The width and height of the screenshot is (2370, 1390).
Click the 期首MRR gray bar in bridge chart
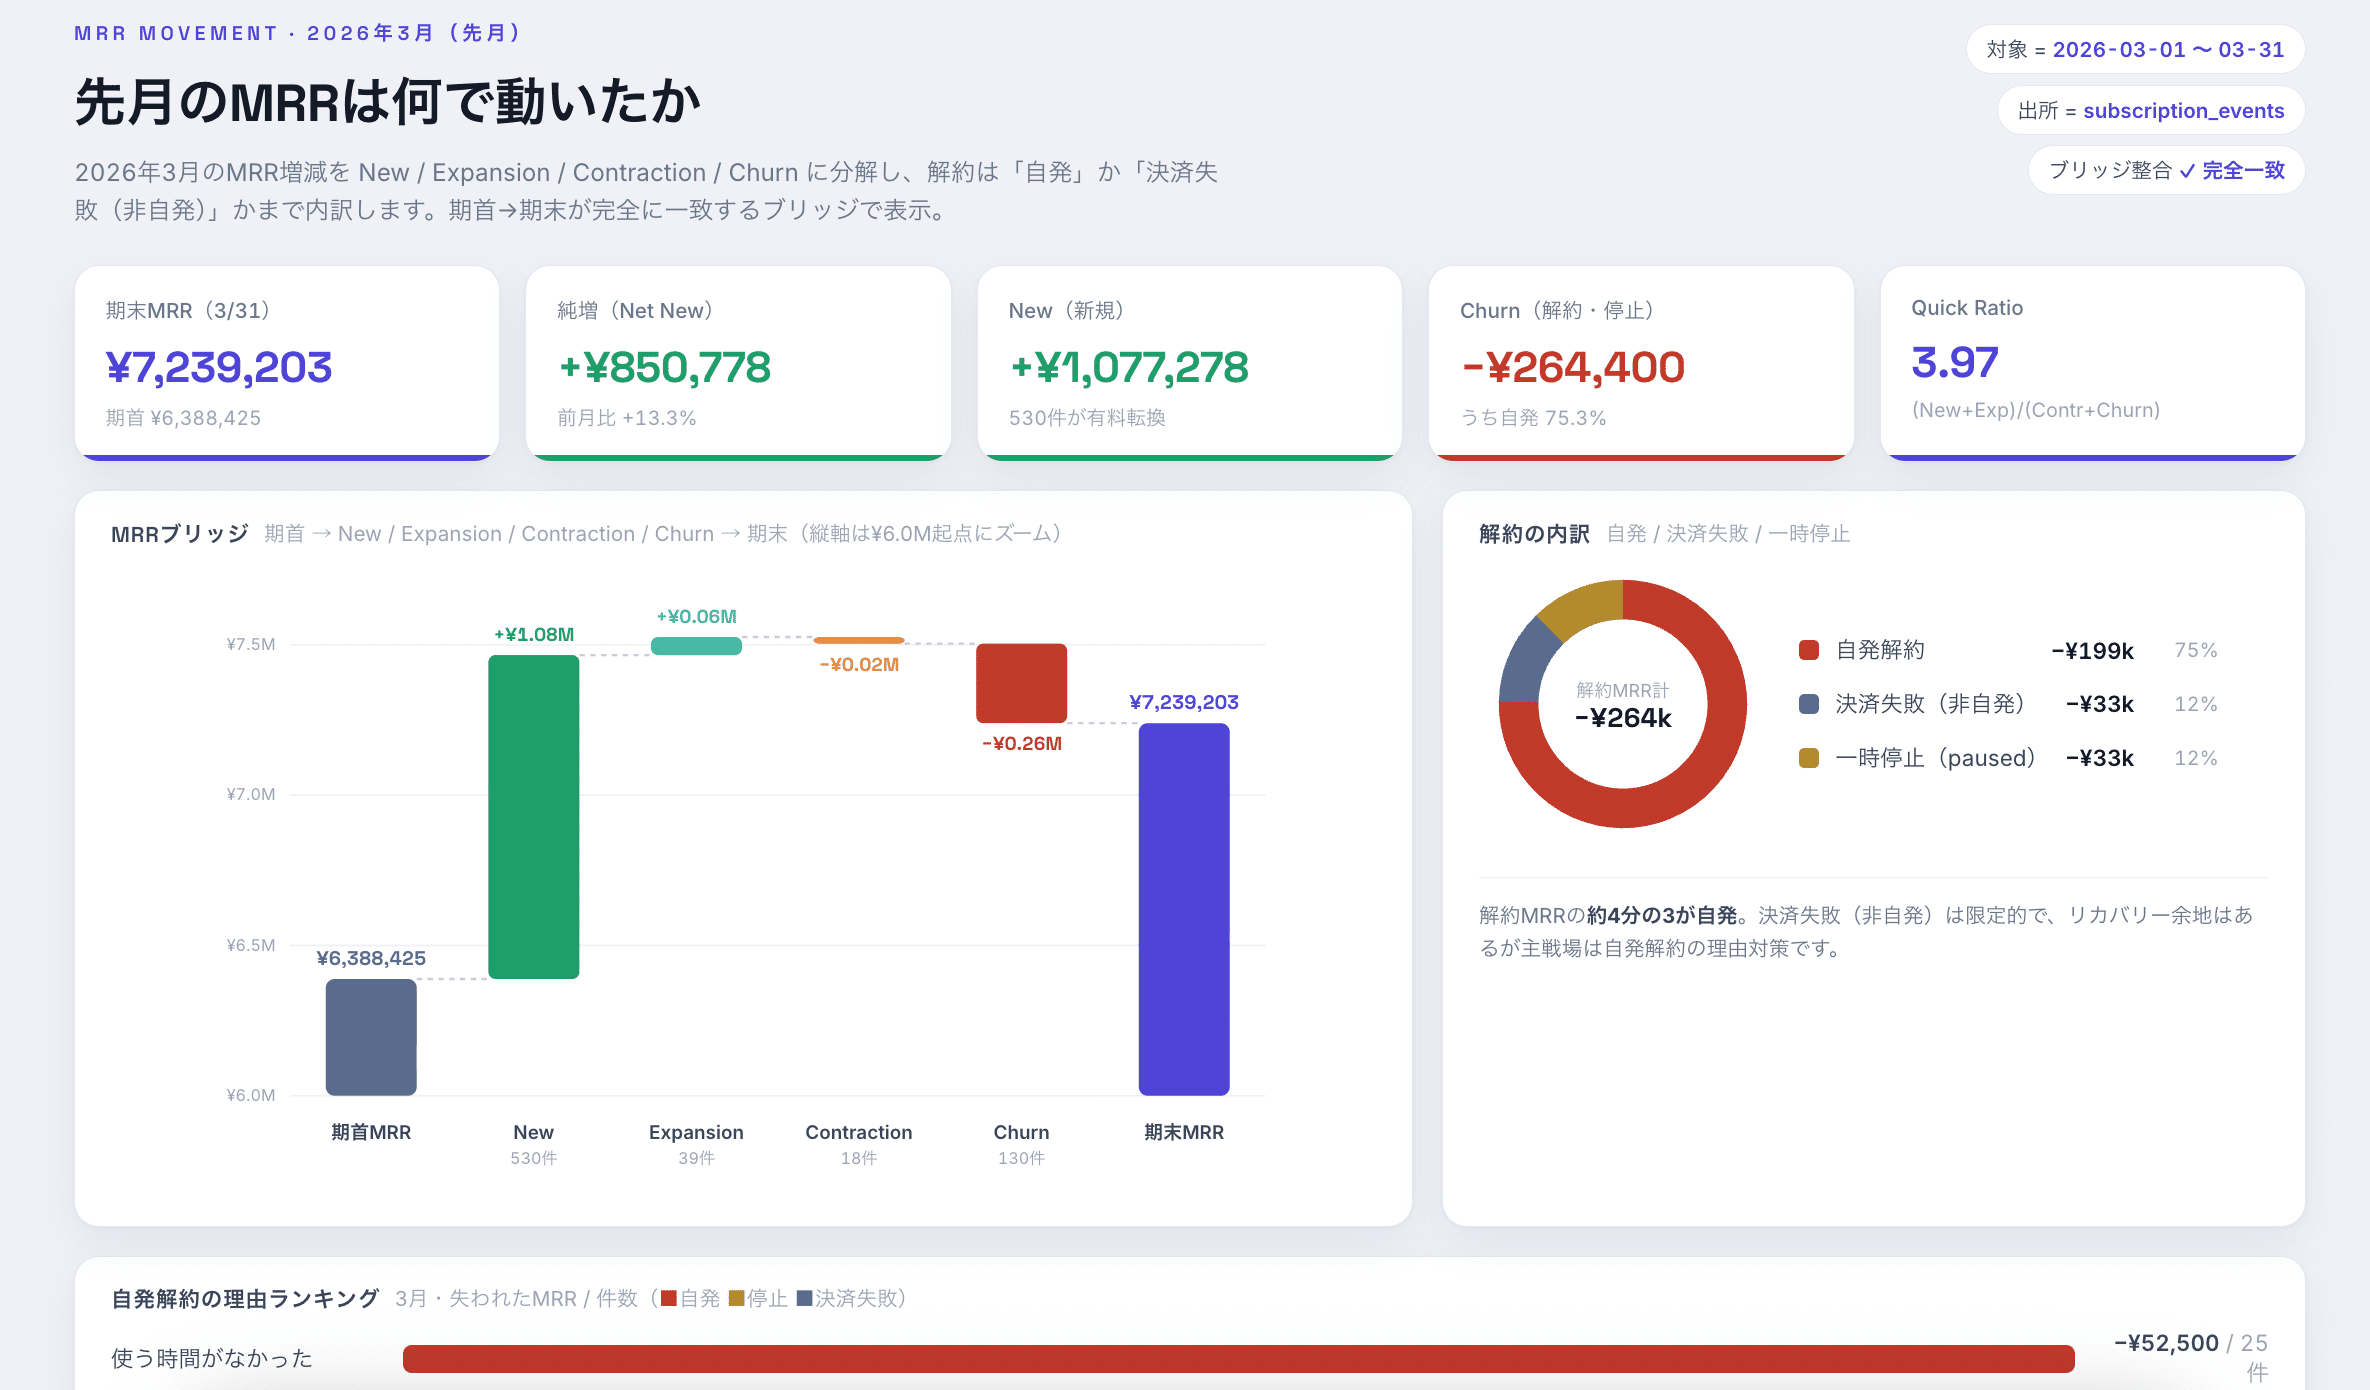(x=371, y=1037)
